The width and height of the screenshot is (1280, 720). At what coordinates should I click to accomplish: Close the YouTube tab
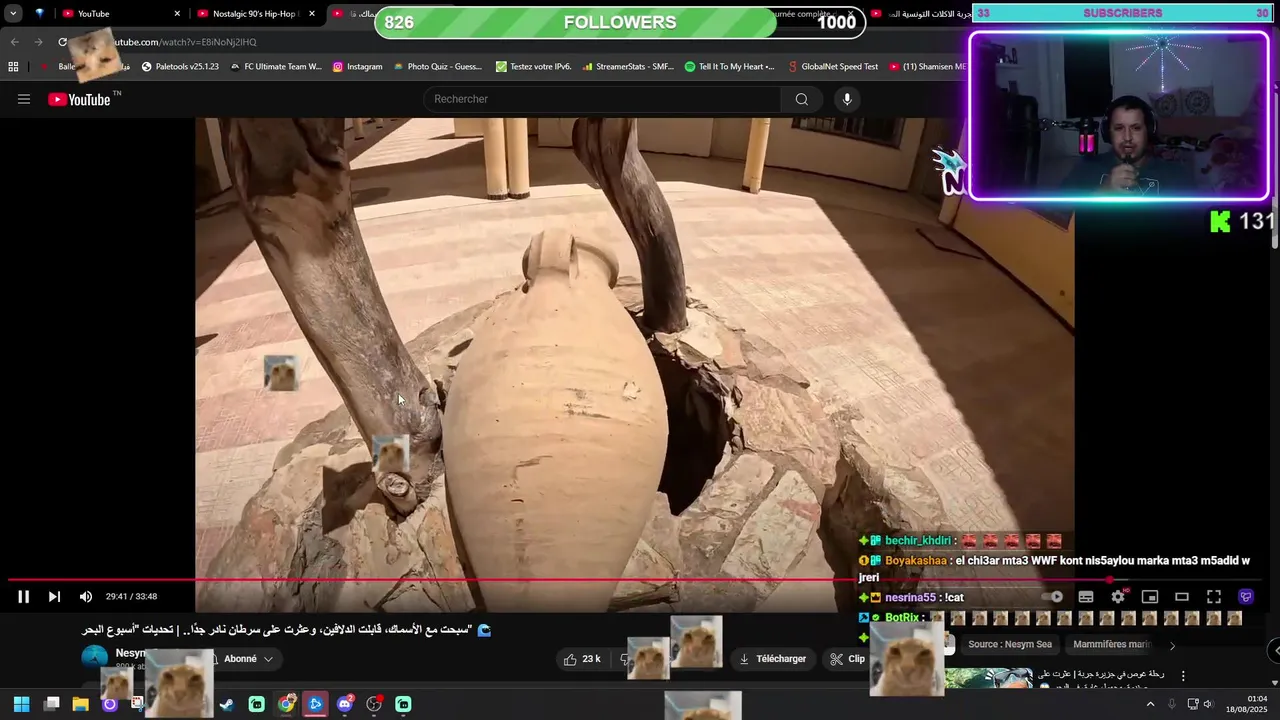click(x=177, y=14)
